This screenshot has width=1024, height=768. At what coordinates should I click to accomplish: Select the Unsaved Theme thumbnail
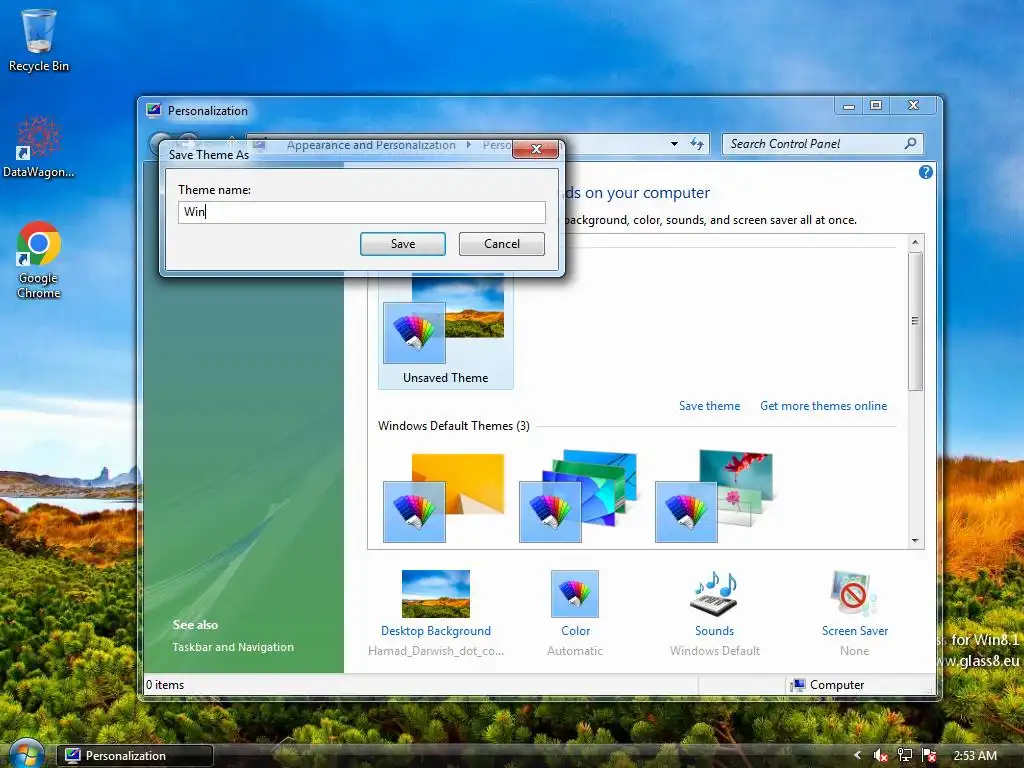tap(445, 330)
